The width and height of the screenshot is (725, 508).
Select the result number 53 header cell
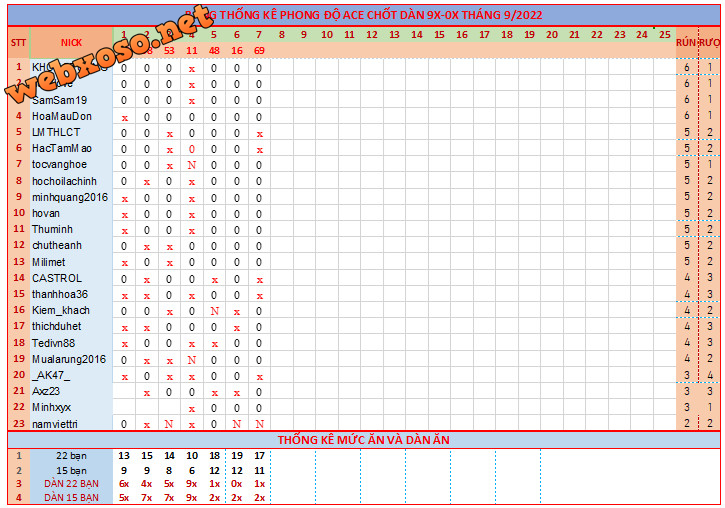pos(169,50)
